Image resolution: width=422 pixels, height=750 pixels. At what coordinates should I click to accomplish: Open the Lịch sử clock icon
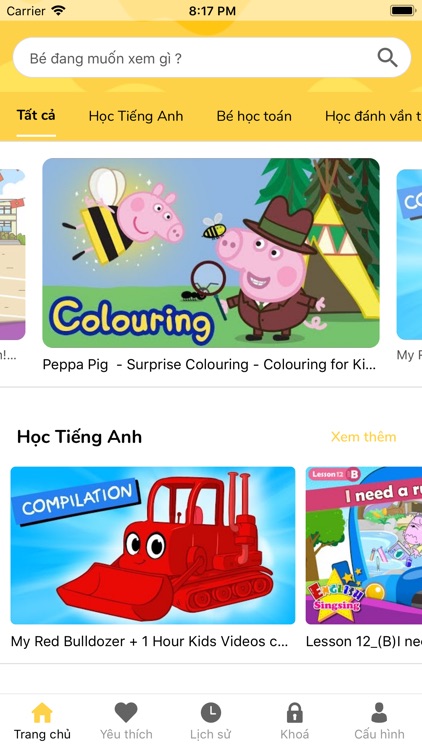[x=211, y=713]
